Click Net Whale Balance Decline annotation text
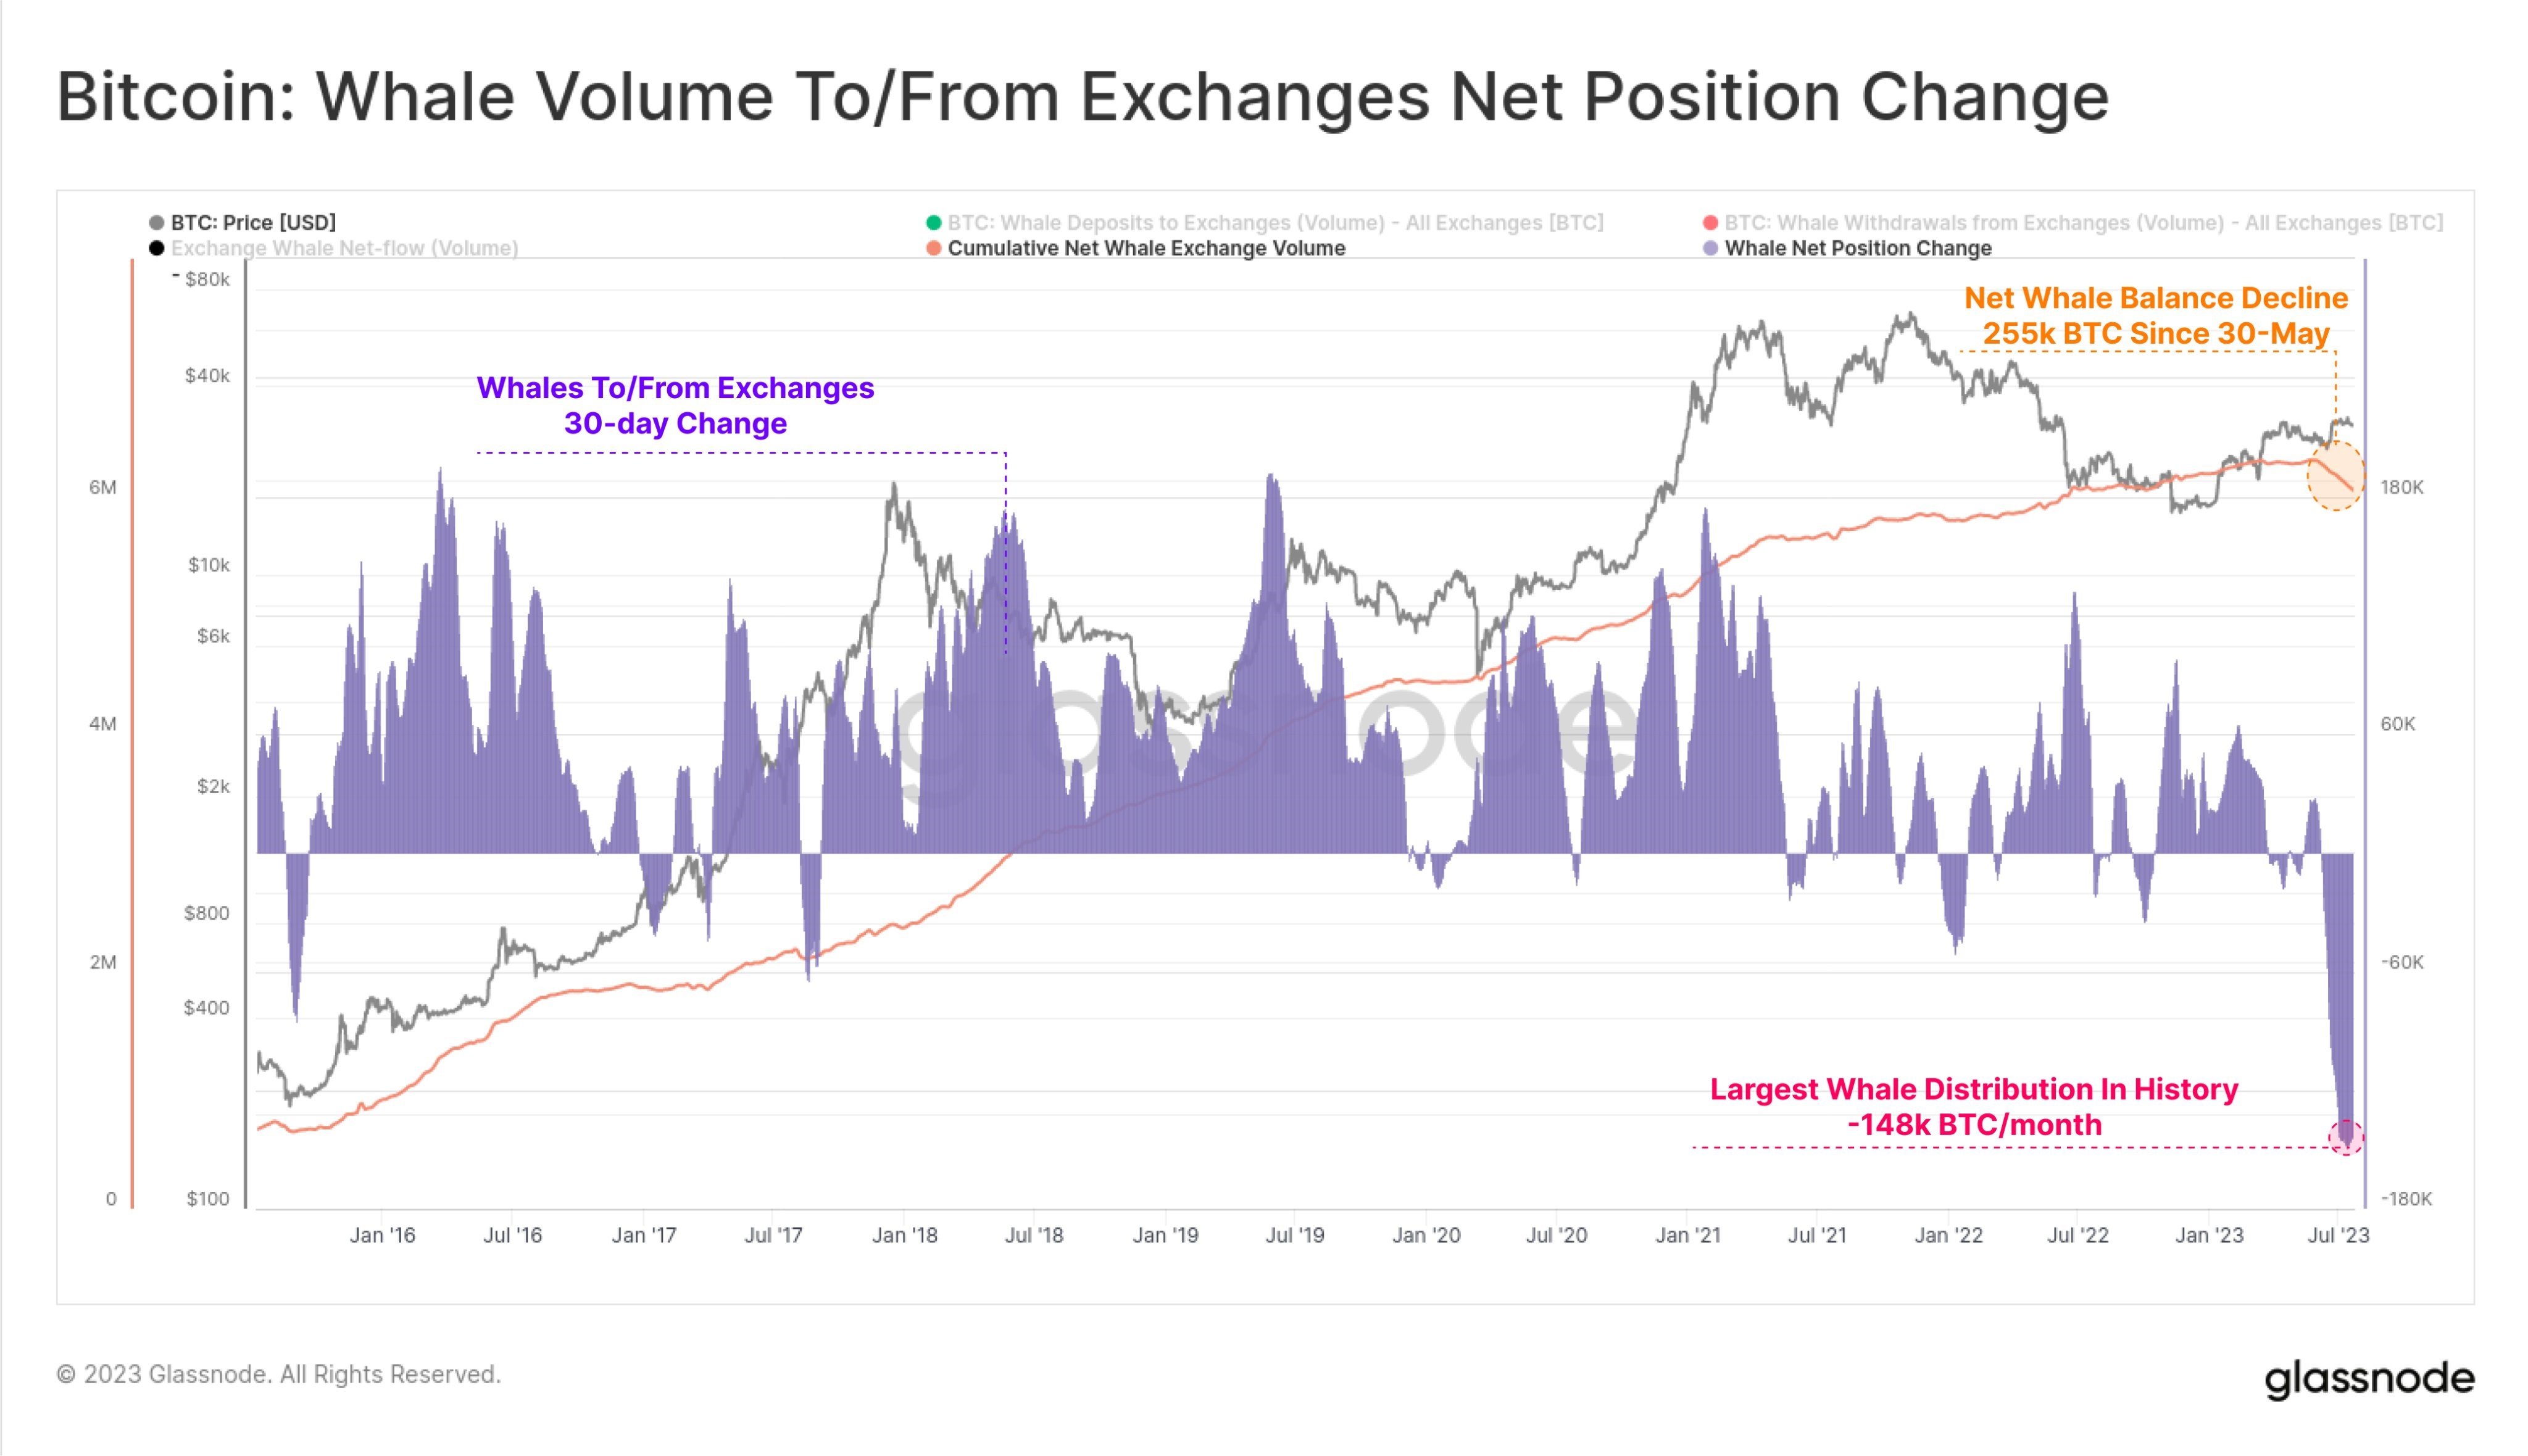This screenshot has width=2528, height=1456. pos(2156,315)
